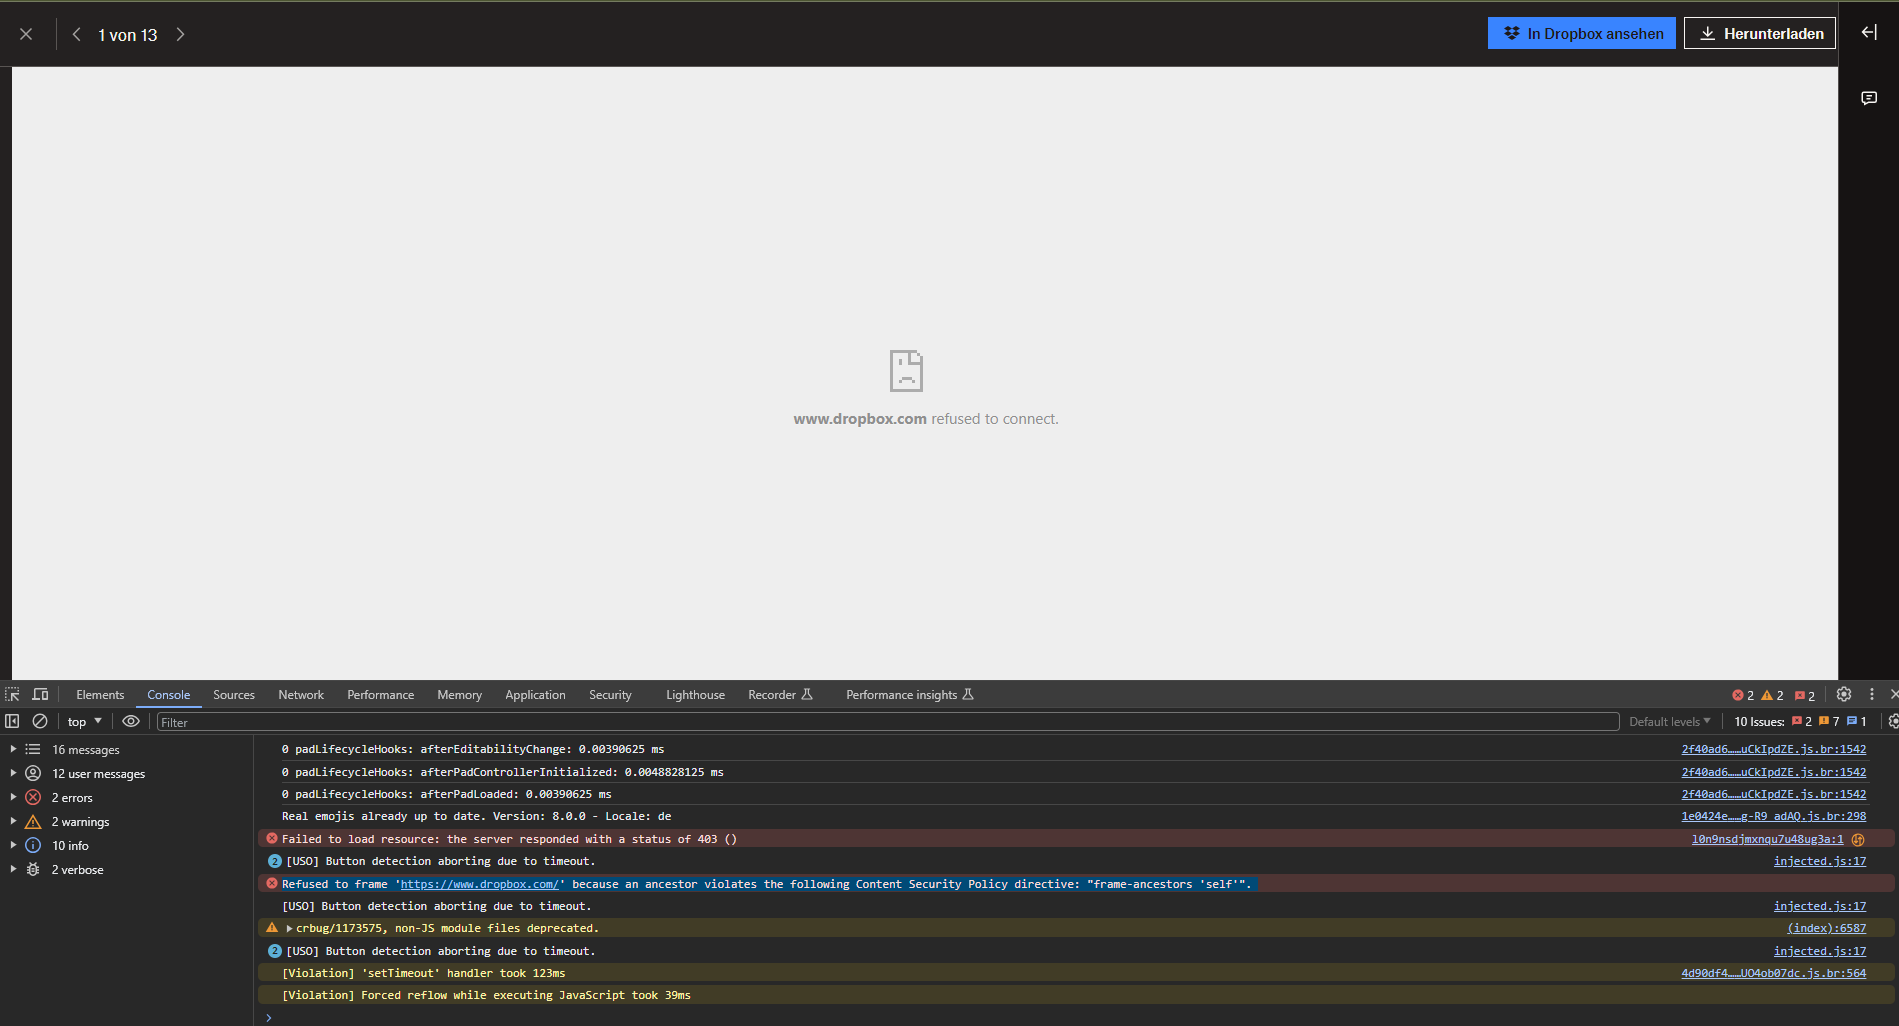Open the Application tab
The height and width of the screenshot is (1026, 1899).
point(535,695)
